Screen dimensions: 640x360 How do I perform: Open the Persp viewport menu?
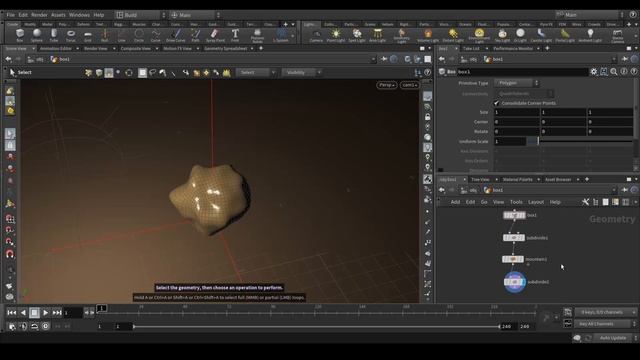pyautogui.click(x=387, y=85)
